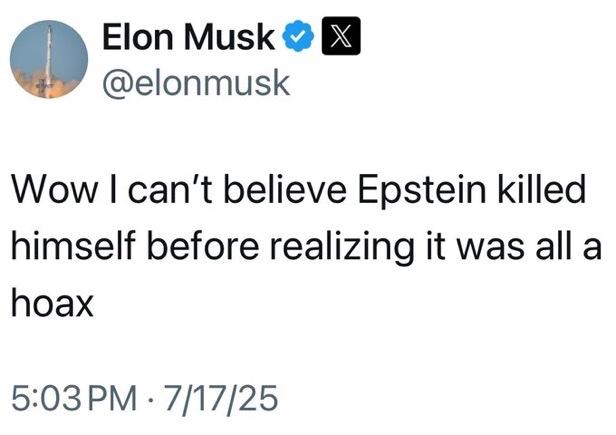Click the word "himself" in the post

[73, 246]
